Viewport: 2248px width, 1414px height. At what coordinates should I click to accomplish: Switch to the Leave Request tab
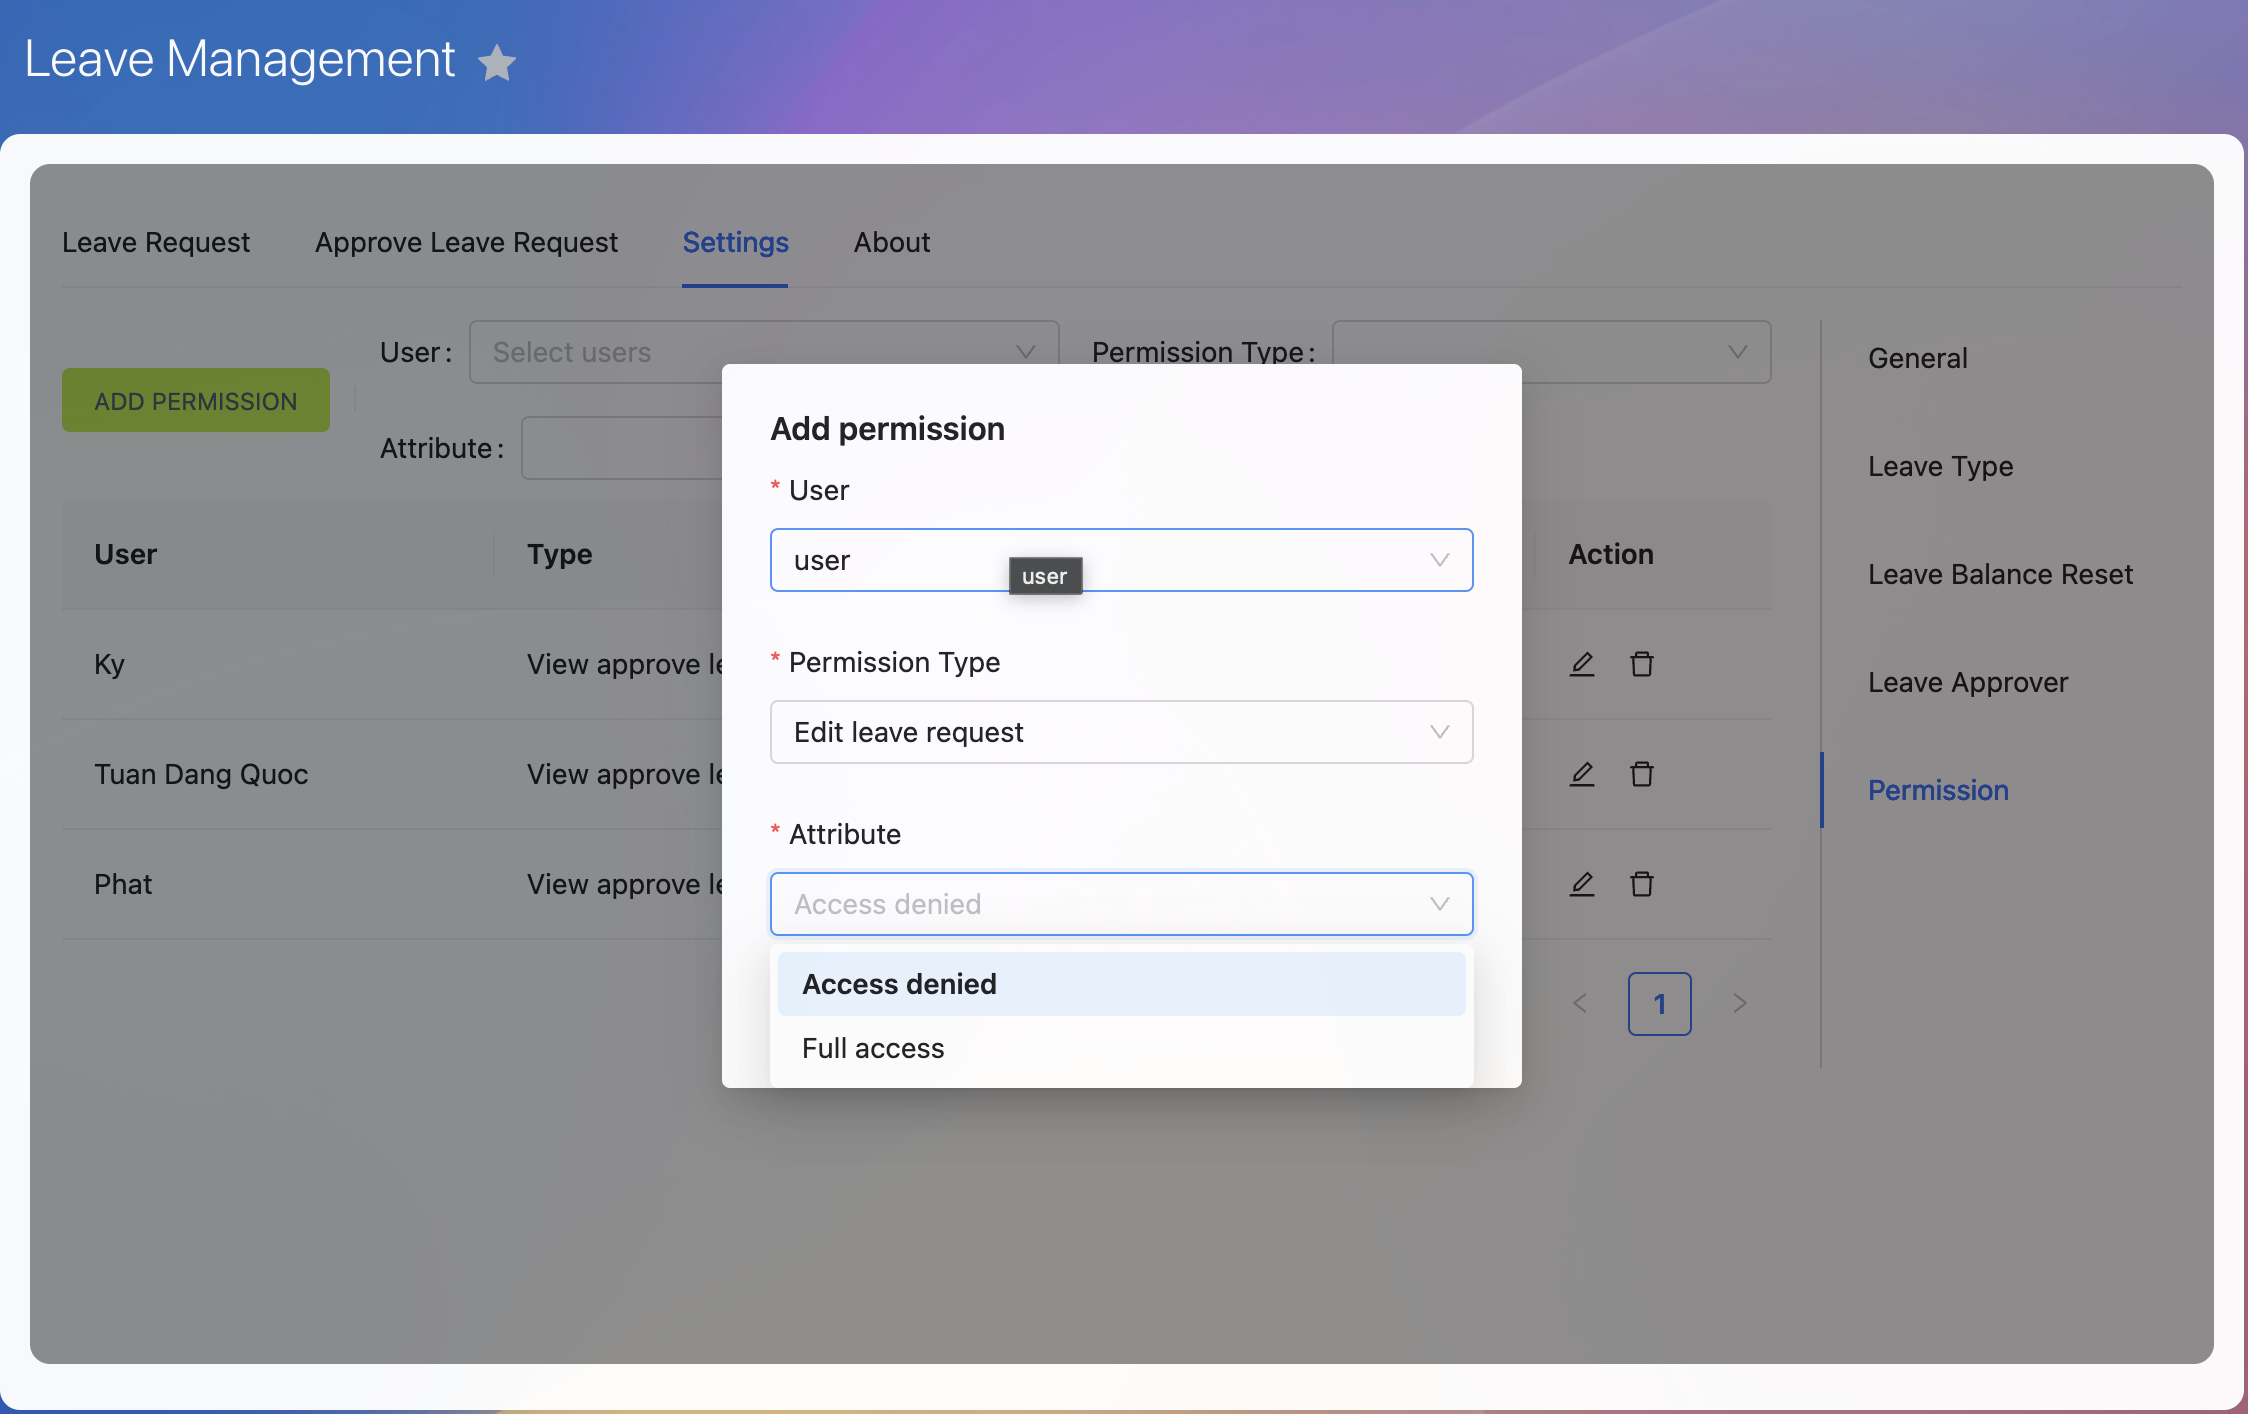pos(156,242)
